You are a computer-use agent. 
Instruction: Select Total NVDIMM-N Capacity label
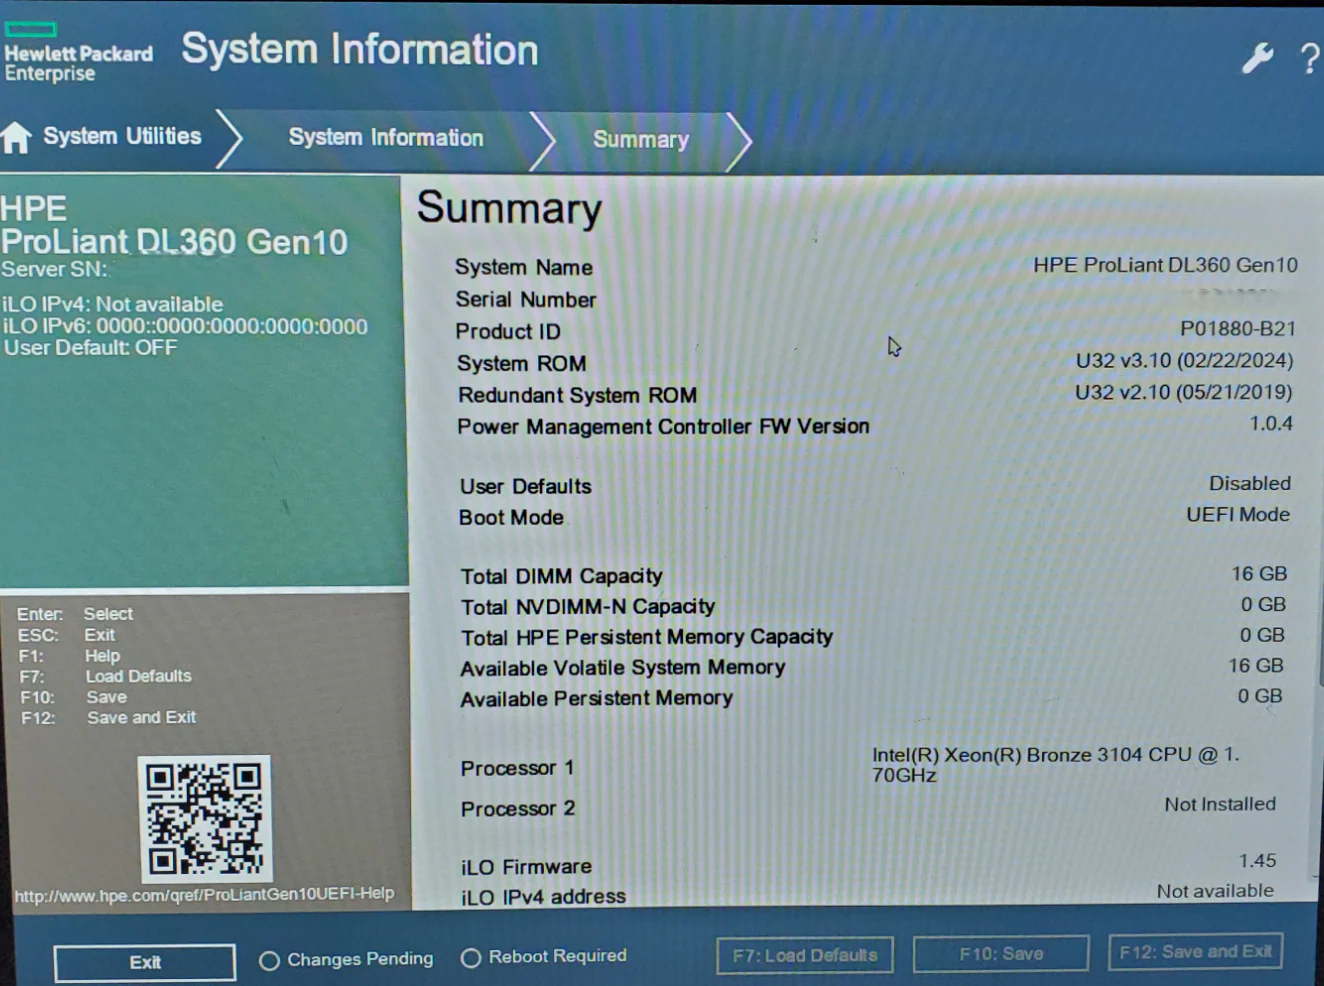coord(588,607)
